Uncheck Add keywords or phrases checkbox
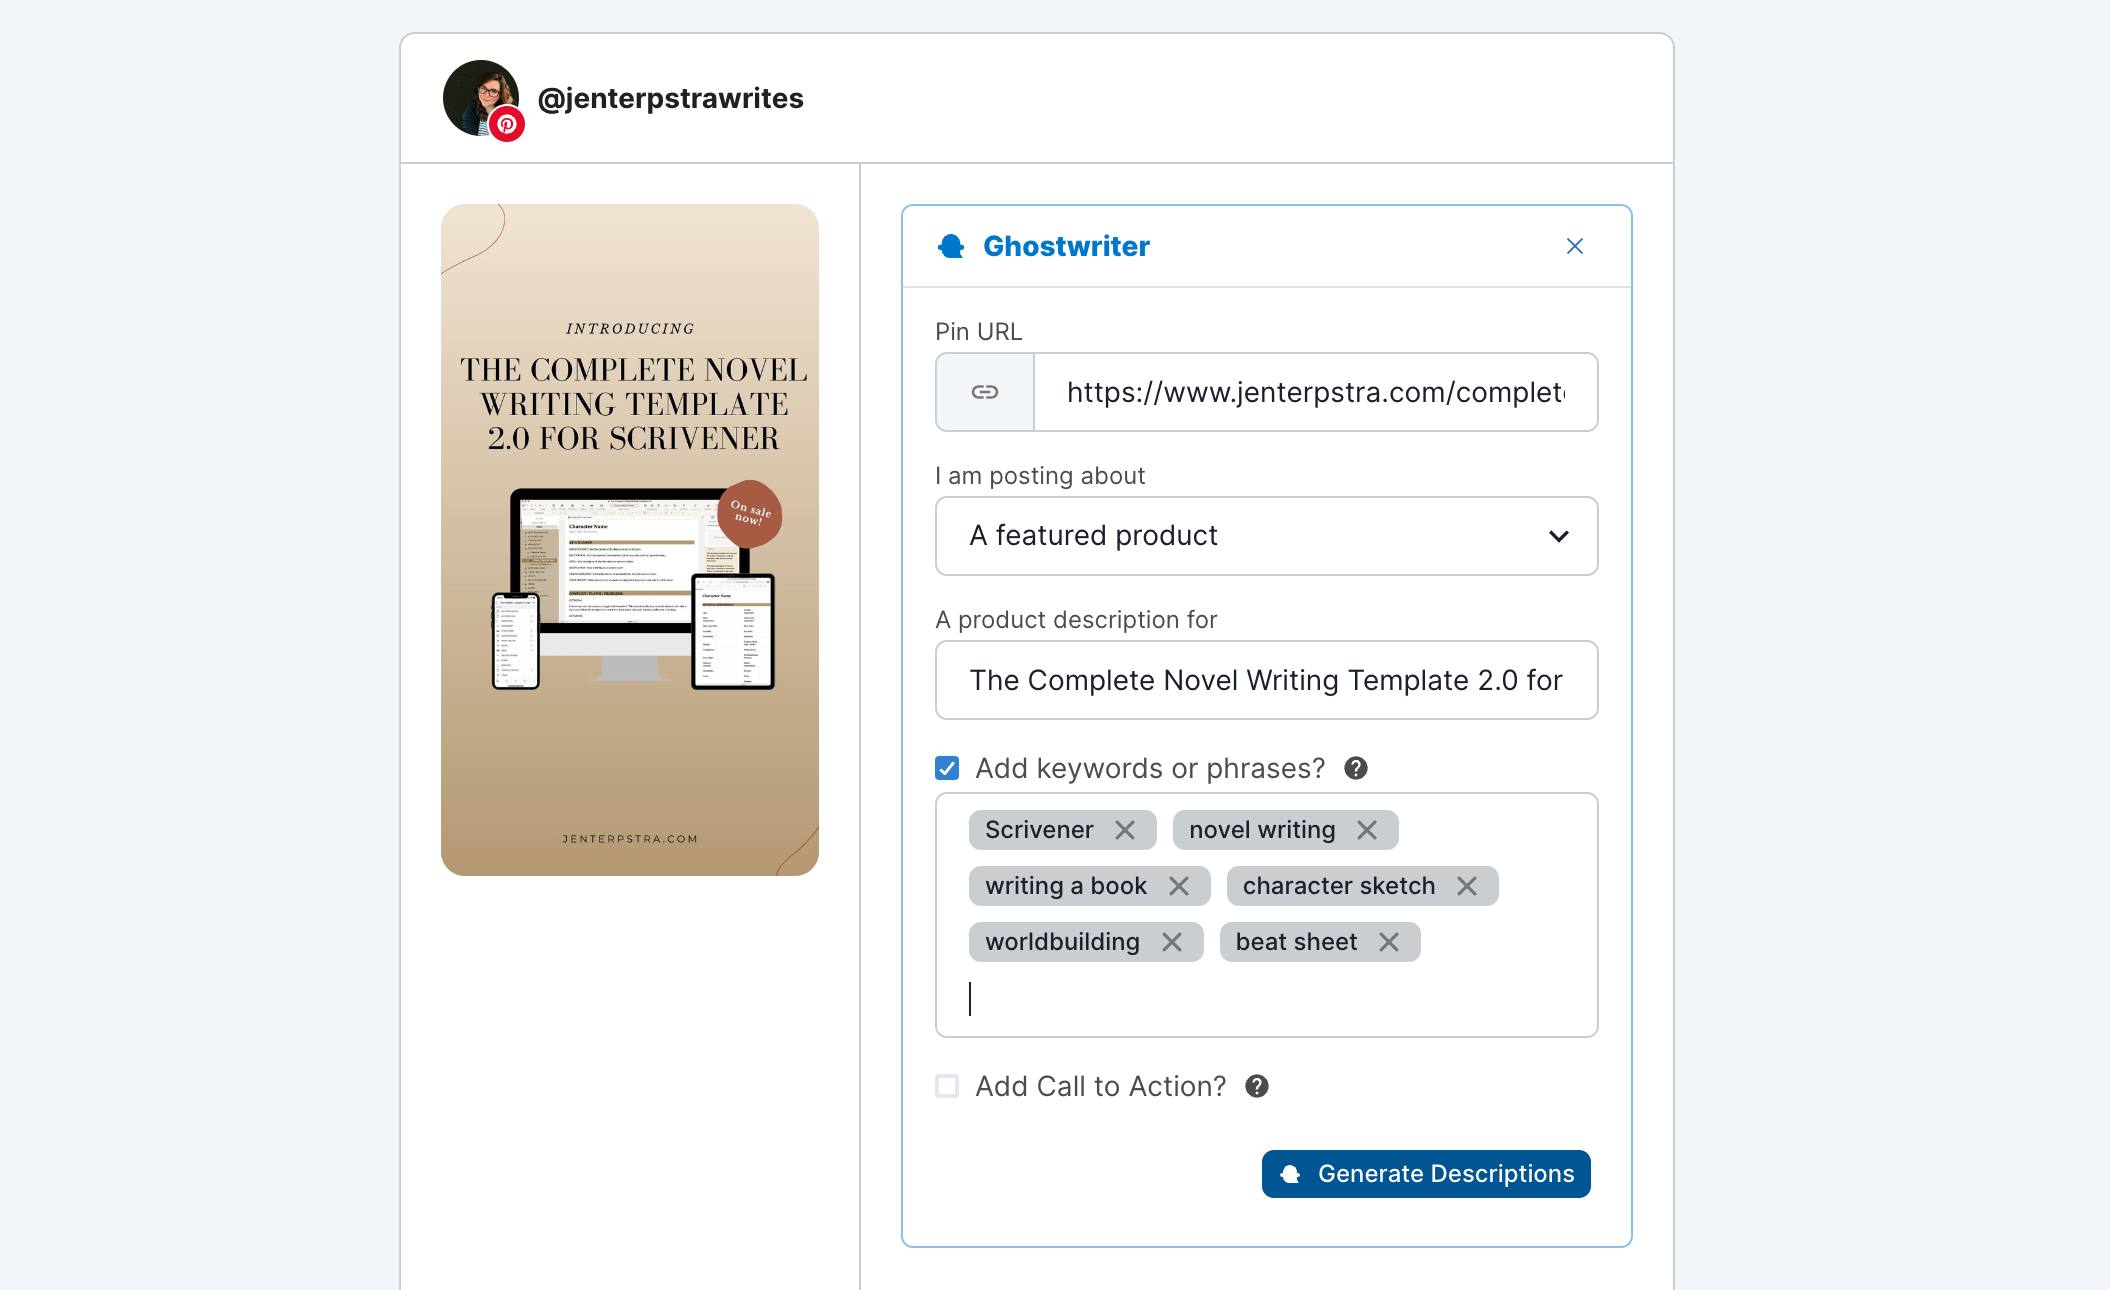The width and height of the screenshot is (2110, 1290). [x=947, y=768]
